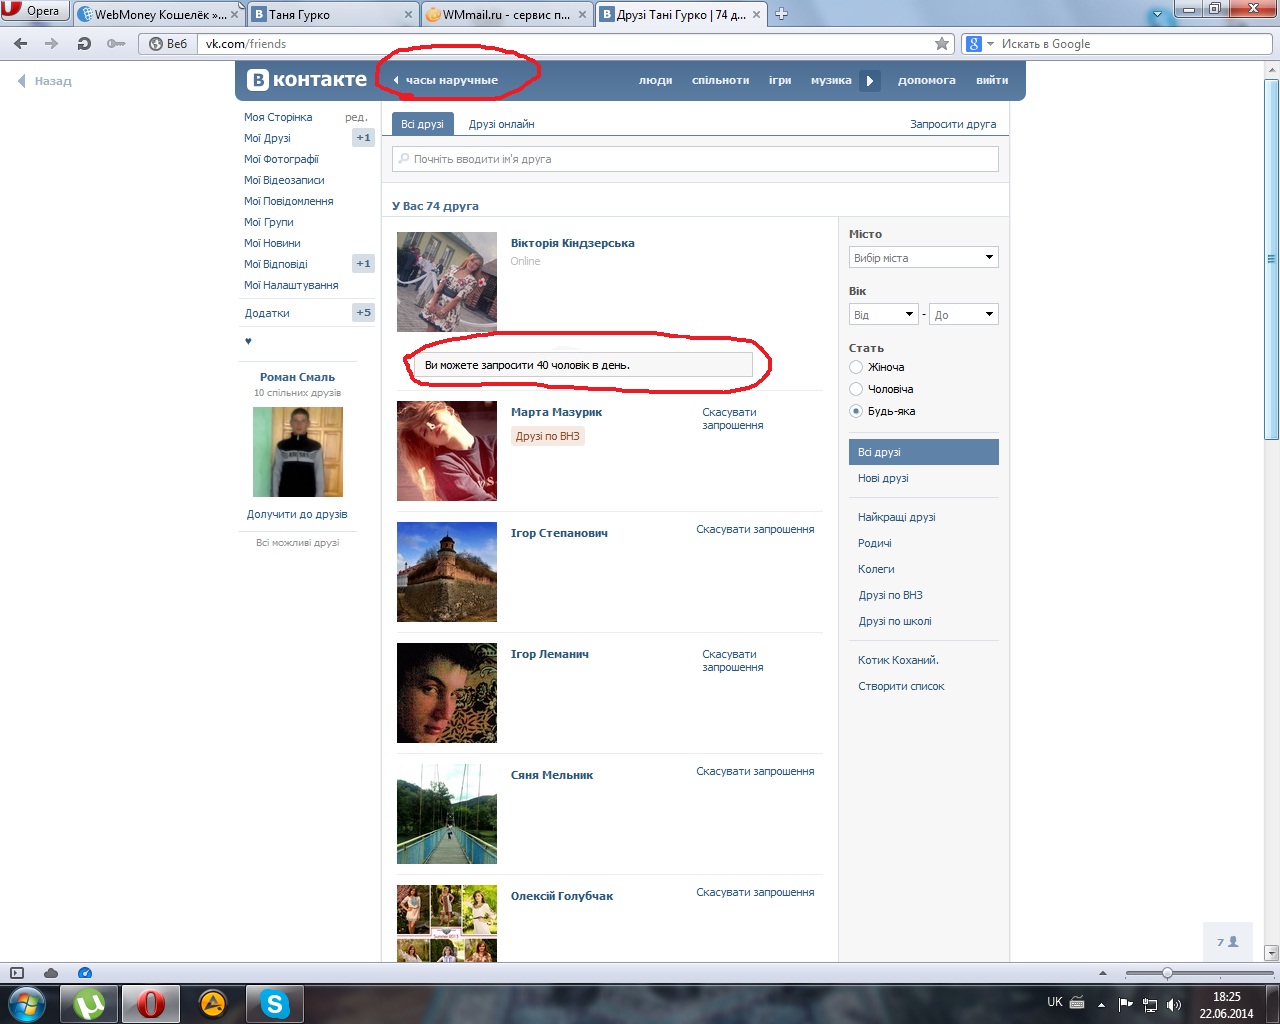The width and height of the screenshot is (1280, 1024).
Task: Select the Всі друзі tab above search
Action: [x=422, y=124]
